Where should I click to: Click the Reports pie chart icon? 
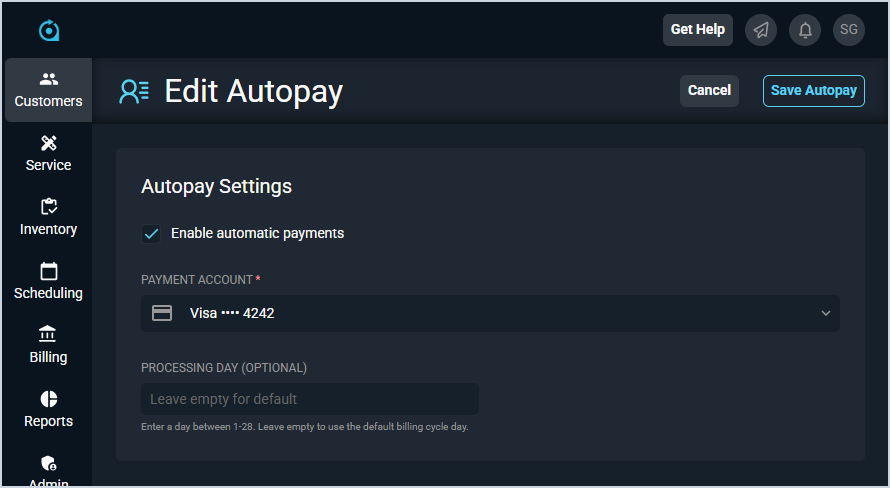[x=49, y=399]
